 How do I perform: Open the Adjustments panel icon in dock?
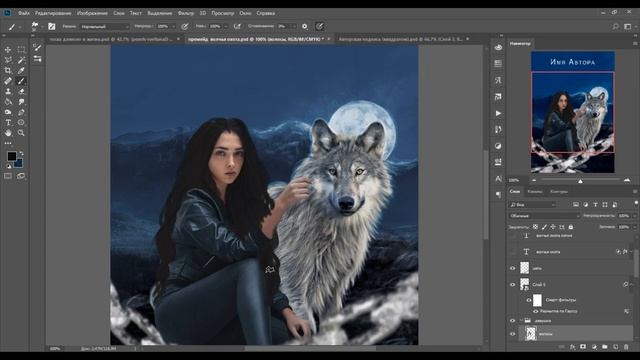498,146
